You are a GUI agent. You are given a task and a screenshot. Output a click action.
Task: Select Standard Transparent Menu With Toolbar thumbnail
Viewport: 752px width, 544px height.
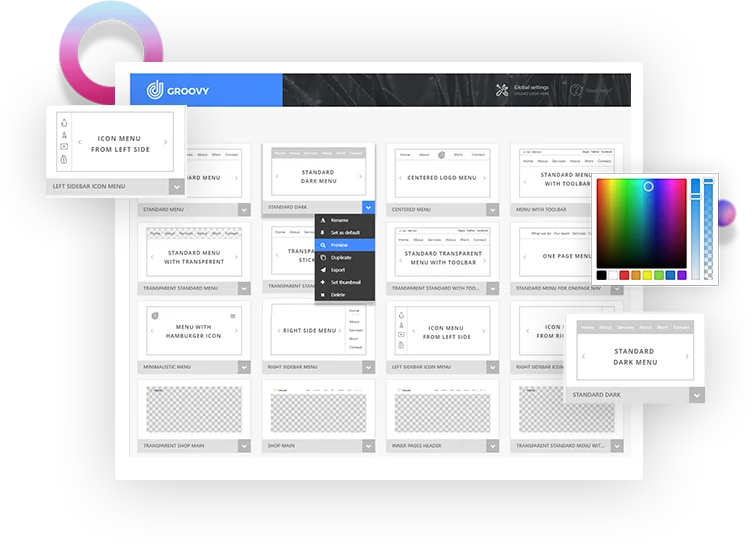[442, 252]
